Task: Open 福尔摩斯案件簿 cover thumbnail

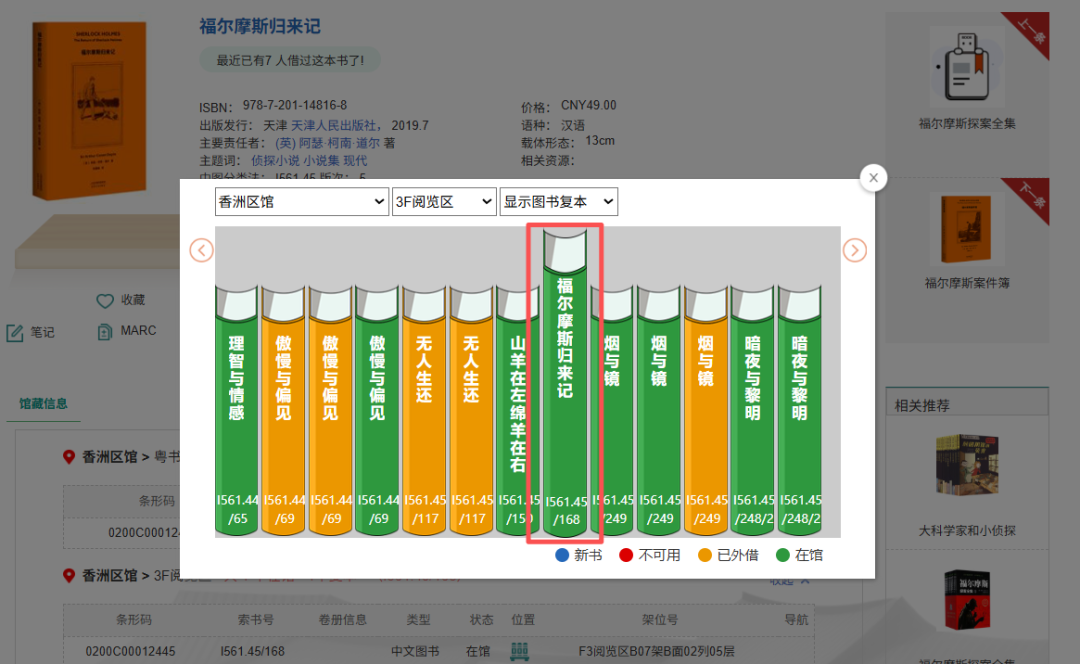Action: coord(966,229)
